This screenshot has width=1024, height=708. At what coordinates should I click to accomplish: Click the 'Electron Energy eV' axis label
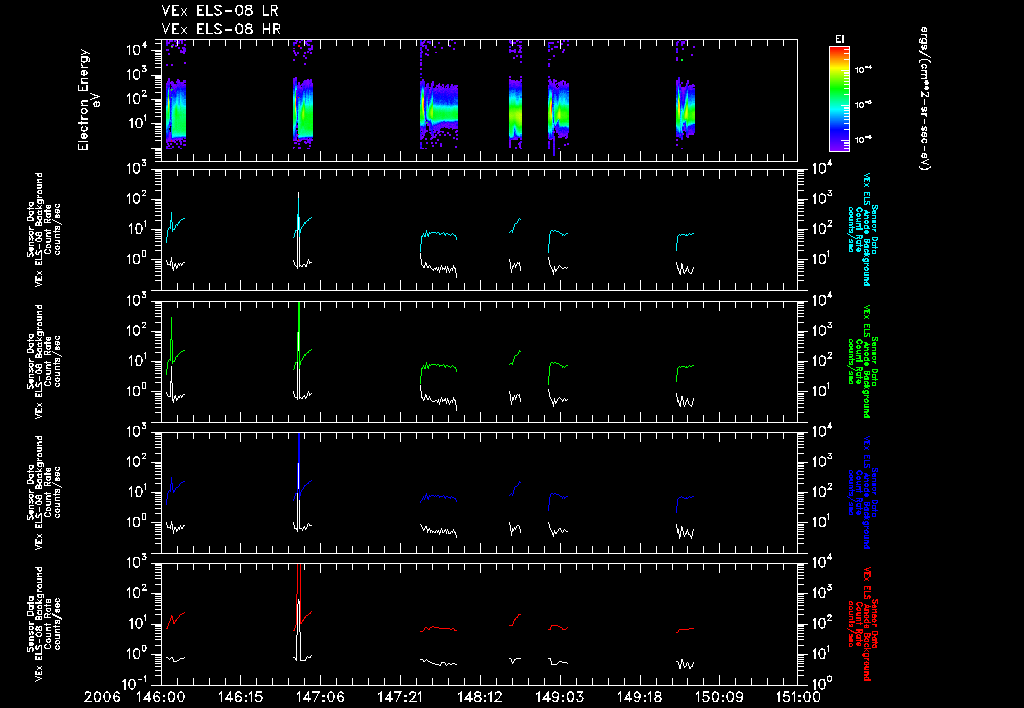click(88, 100)
